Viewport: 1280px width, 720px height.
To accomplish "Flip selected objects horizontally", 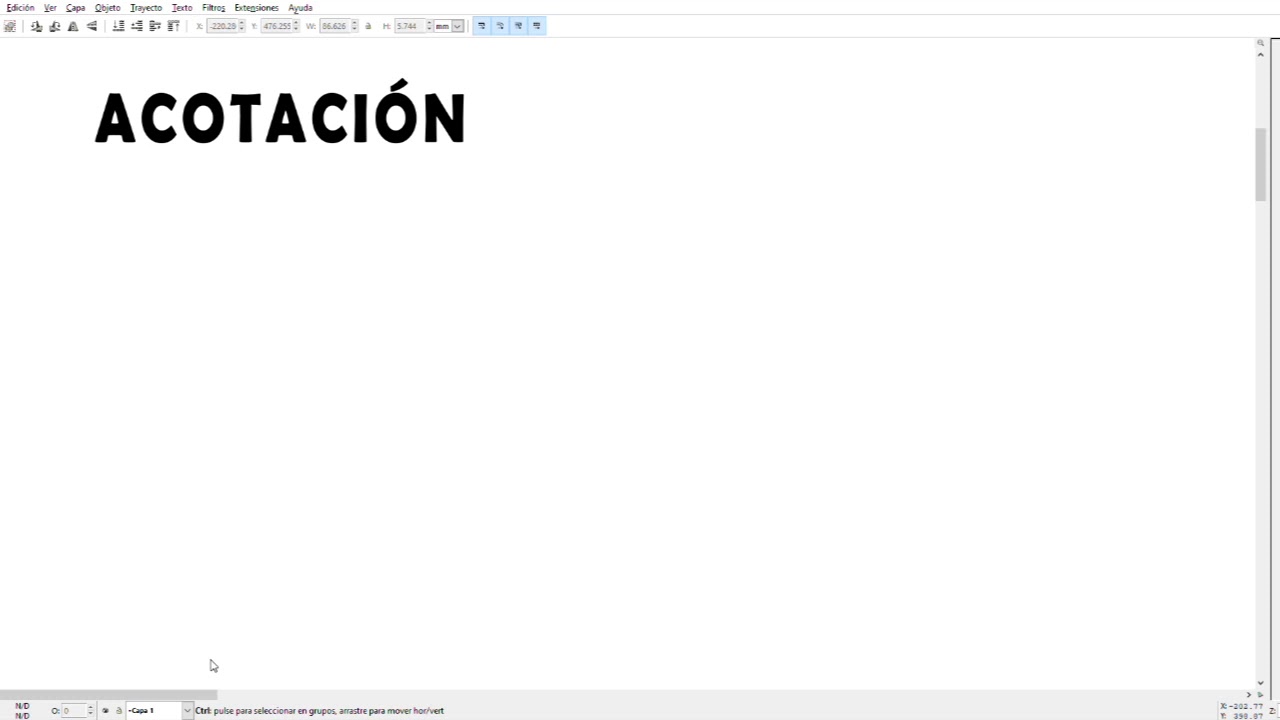I will click(x=73, y=26).
